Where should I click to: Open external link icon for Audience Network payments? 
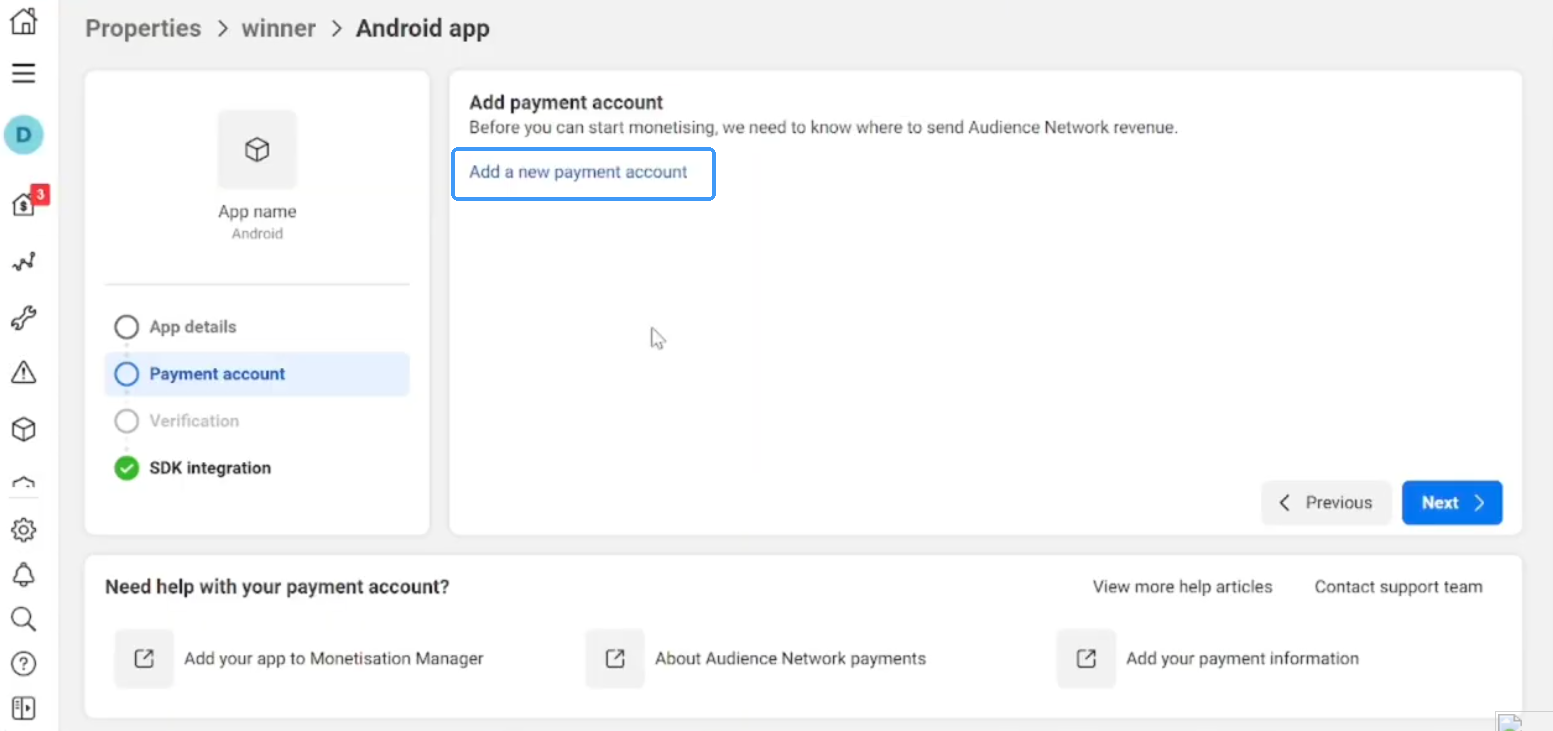pyautogui.click(x=615, y=658)
